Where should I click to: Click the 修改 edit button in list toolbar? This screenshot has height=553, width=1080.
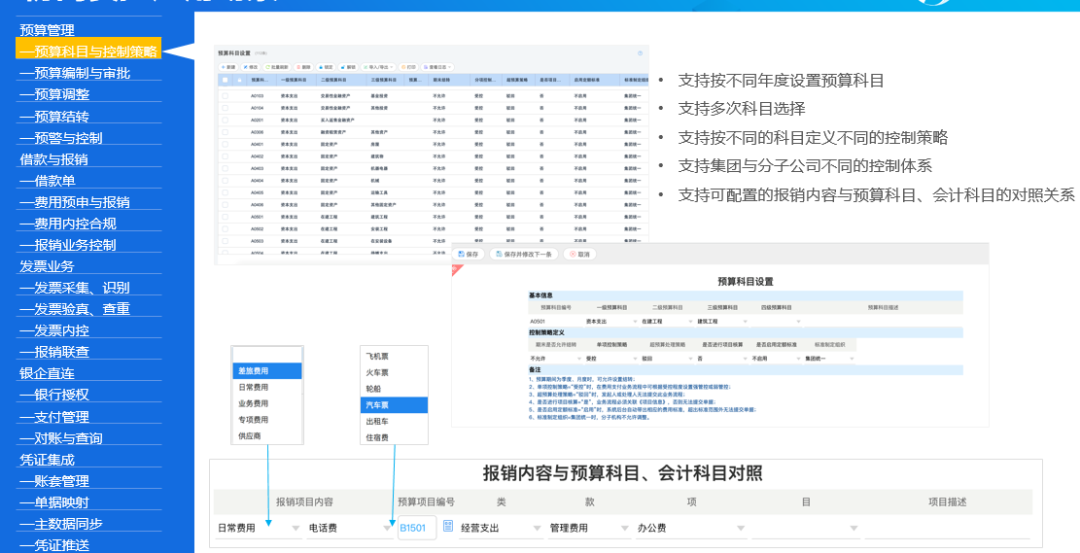251,67
